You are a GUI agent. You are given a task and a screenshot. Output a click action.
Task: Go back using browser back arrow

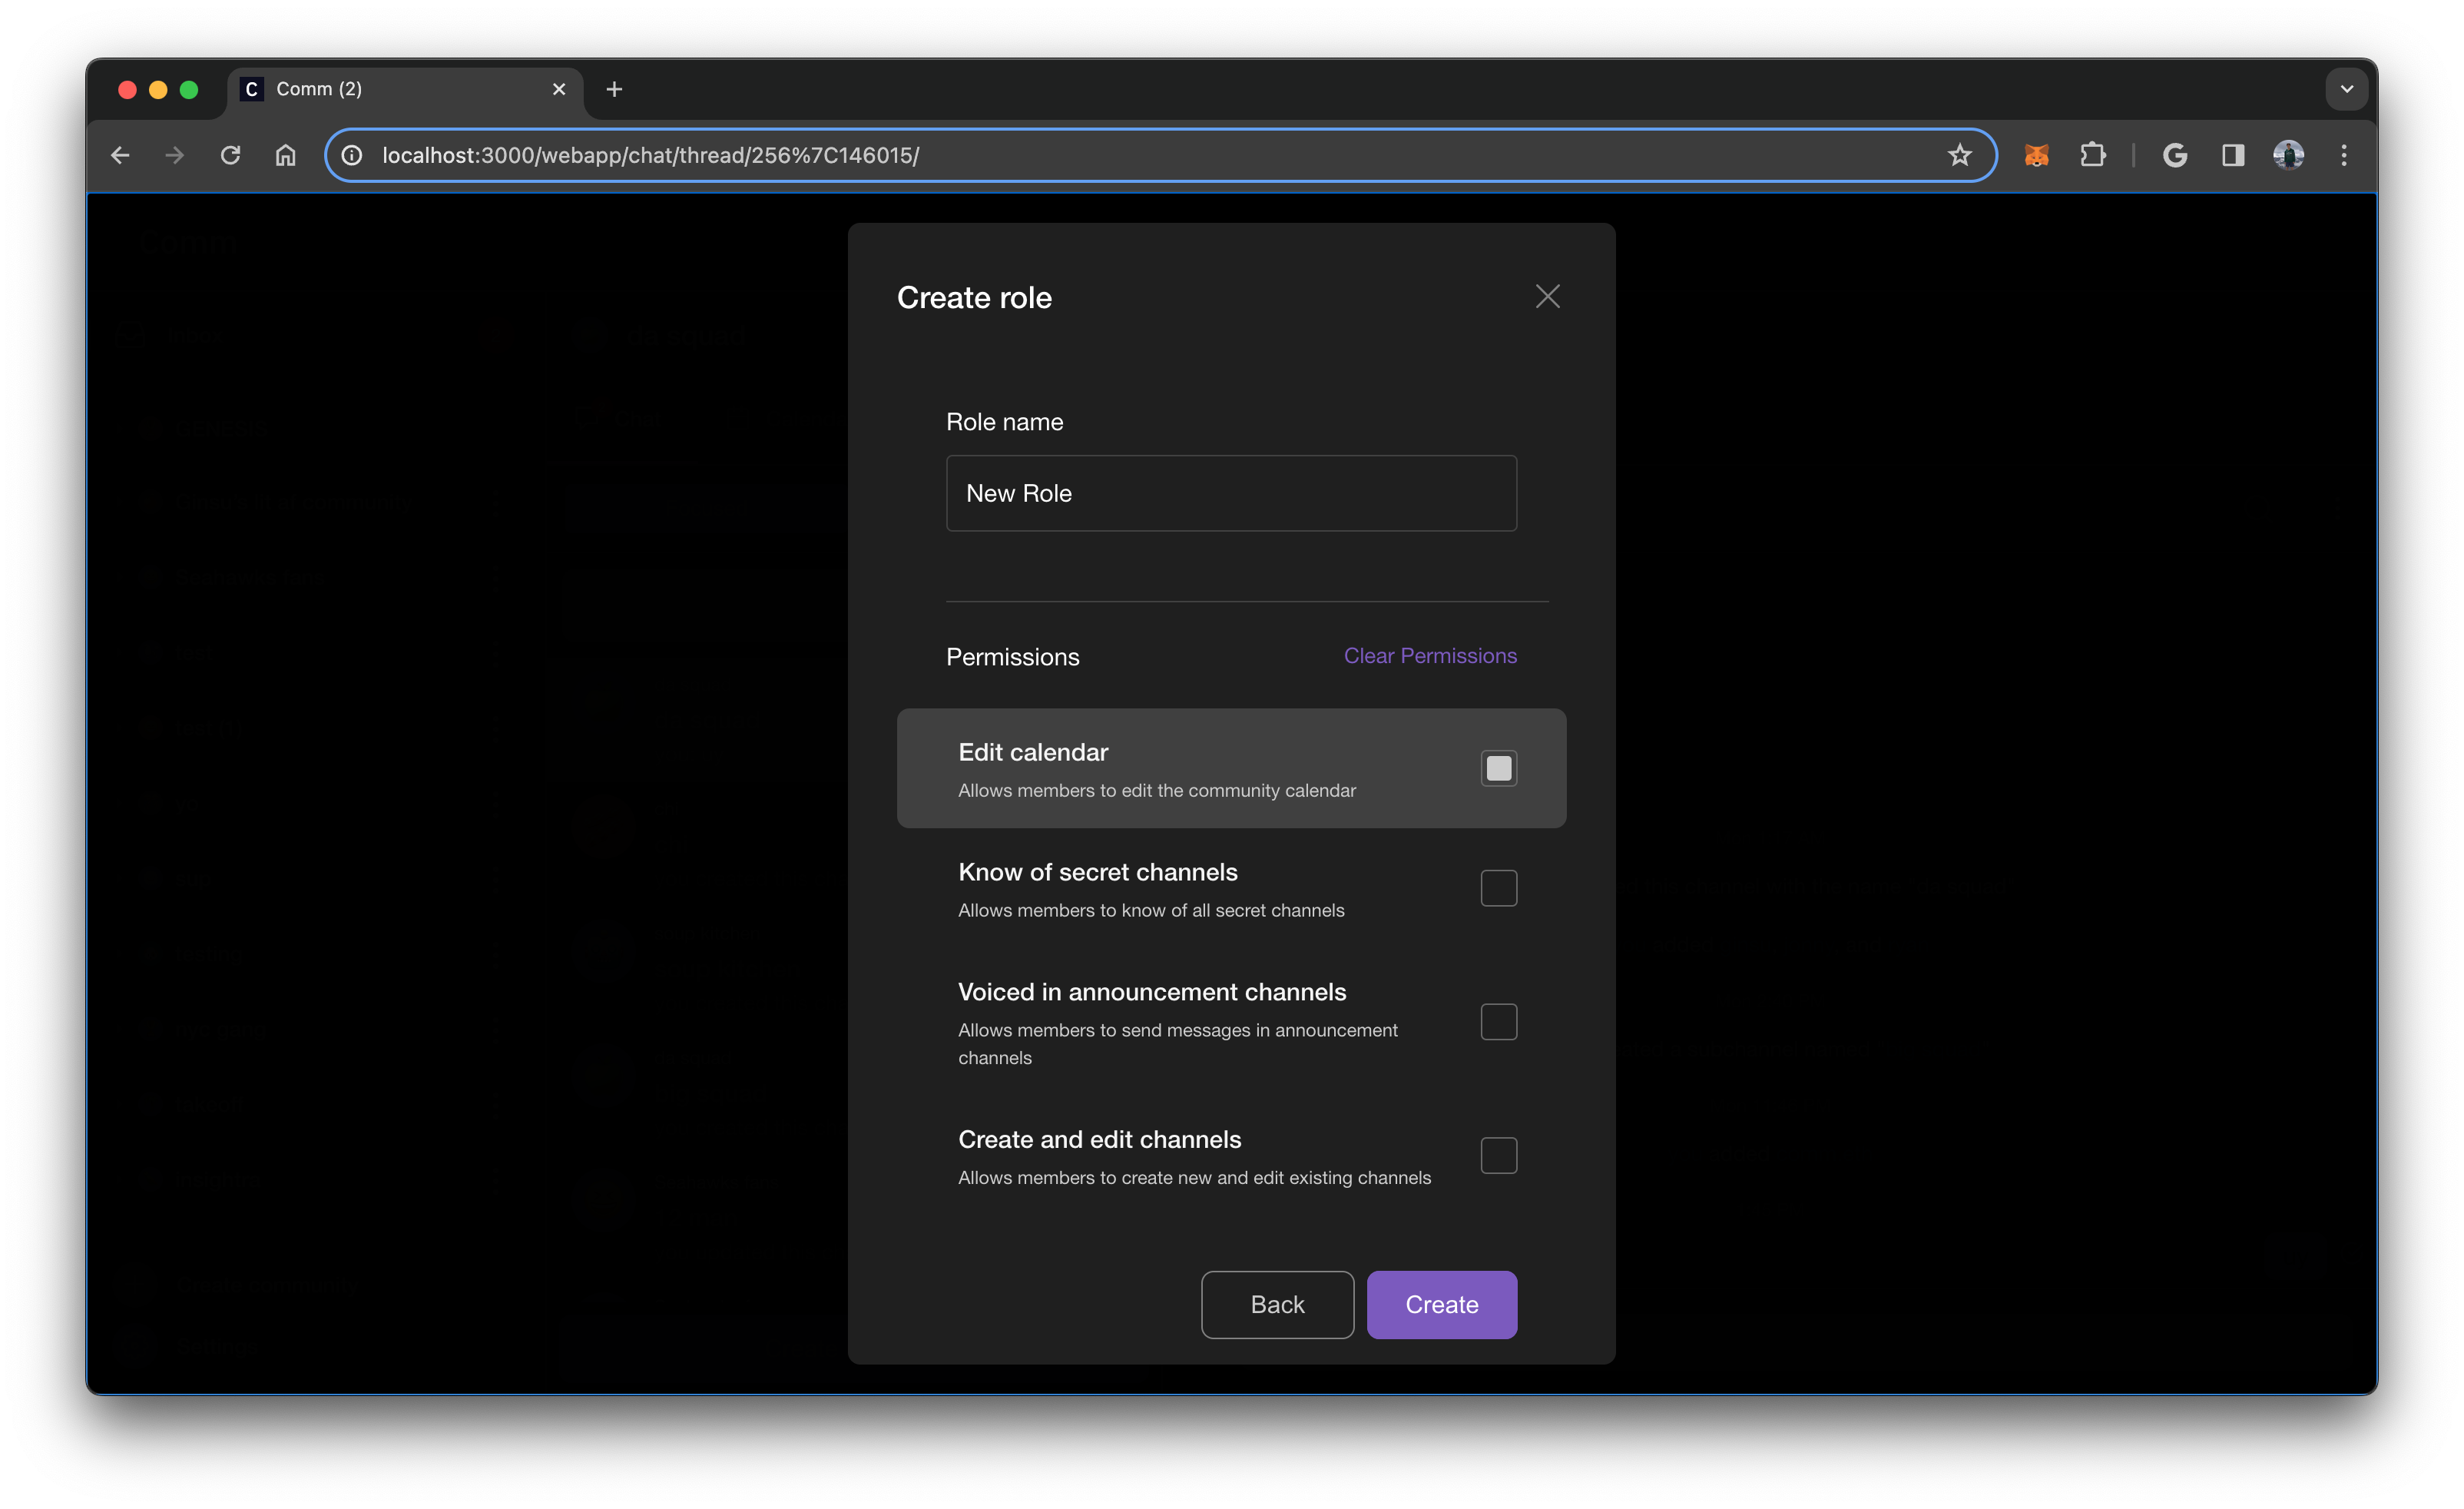pyautogui.click(x=120, y=155)
